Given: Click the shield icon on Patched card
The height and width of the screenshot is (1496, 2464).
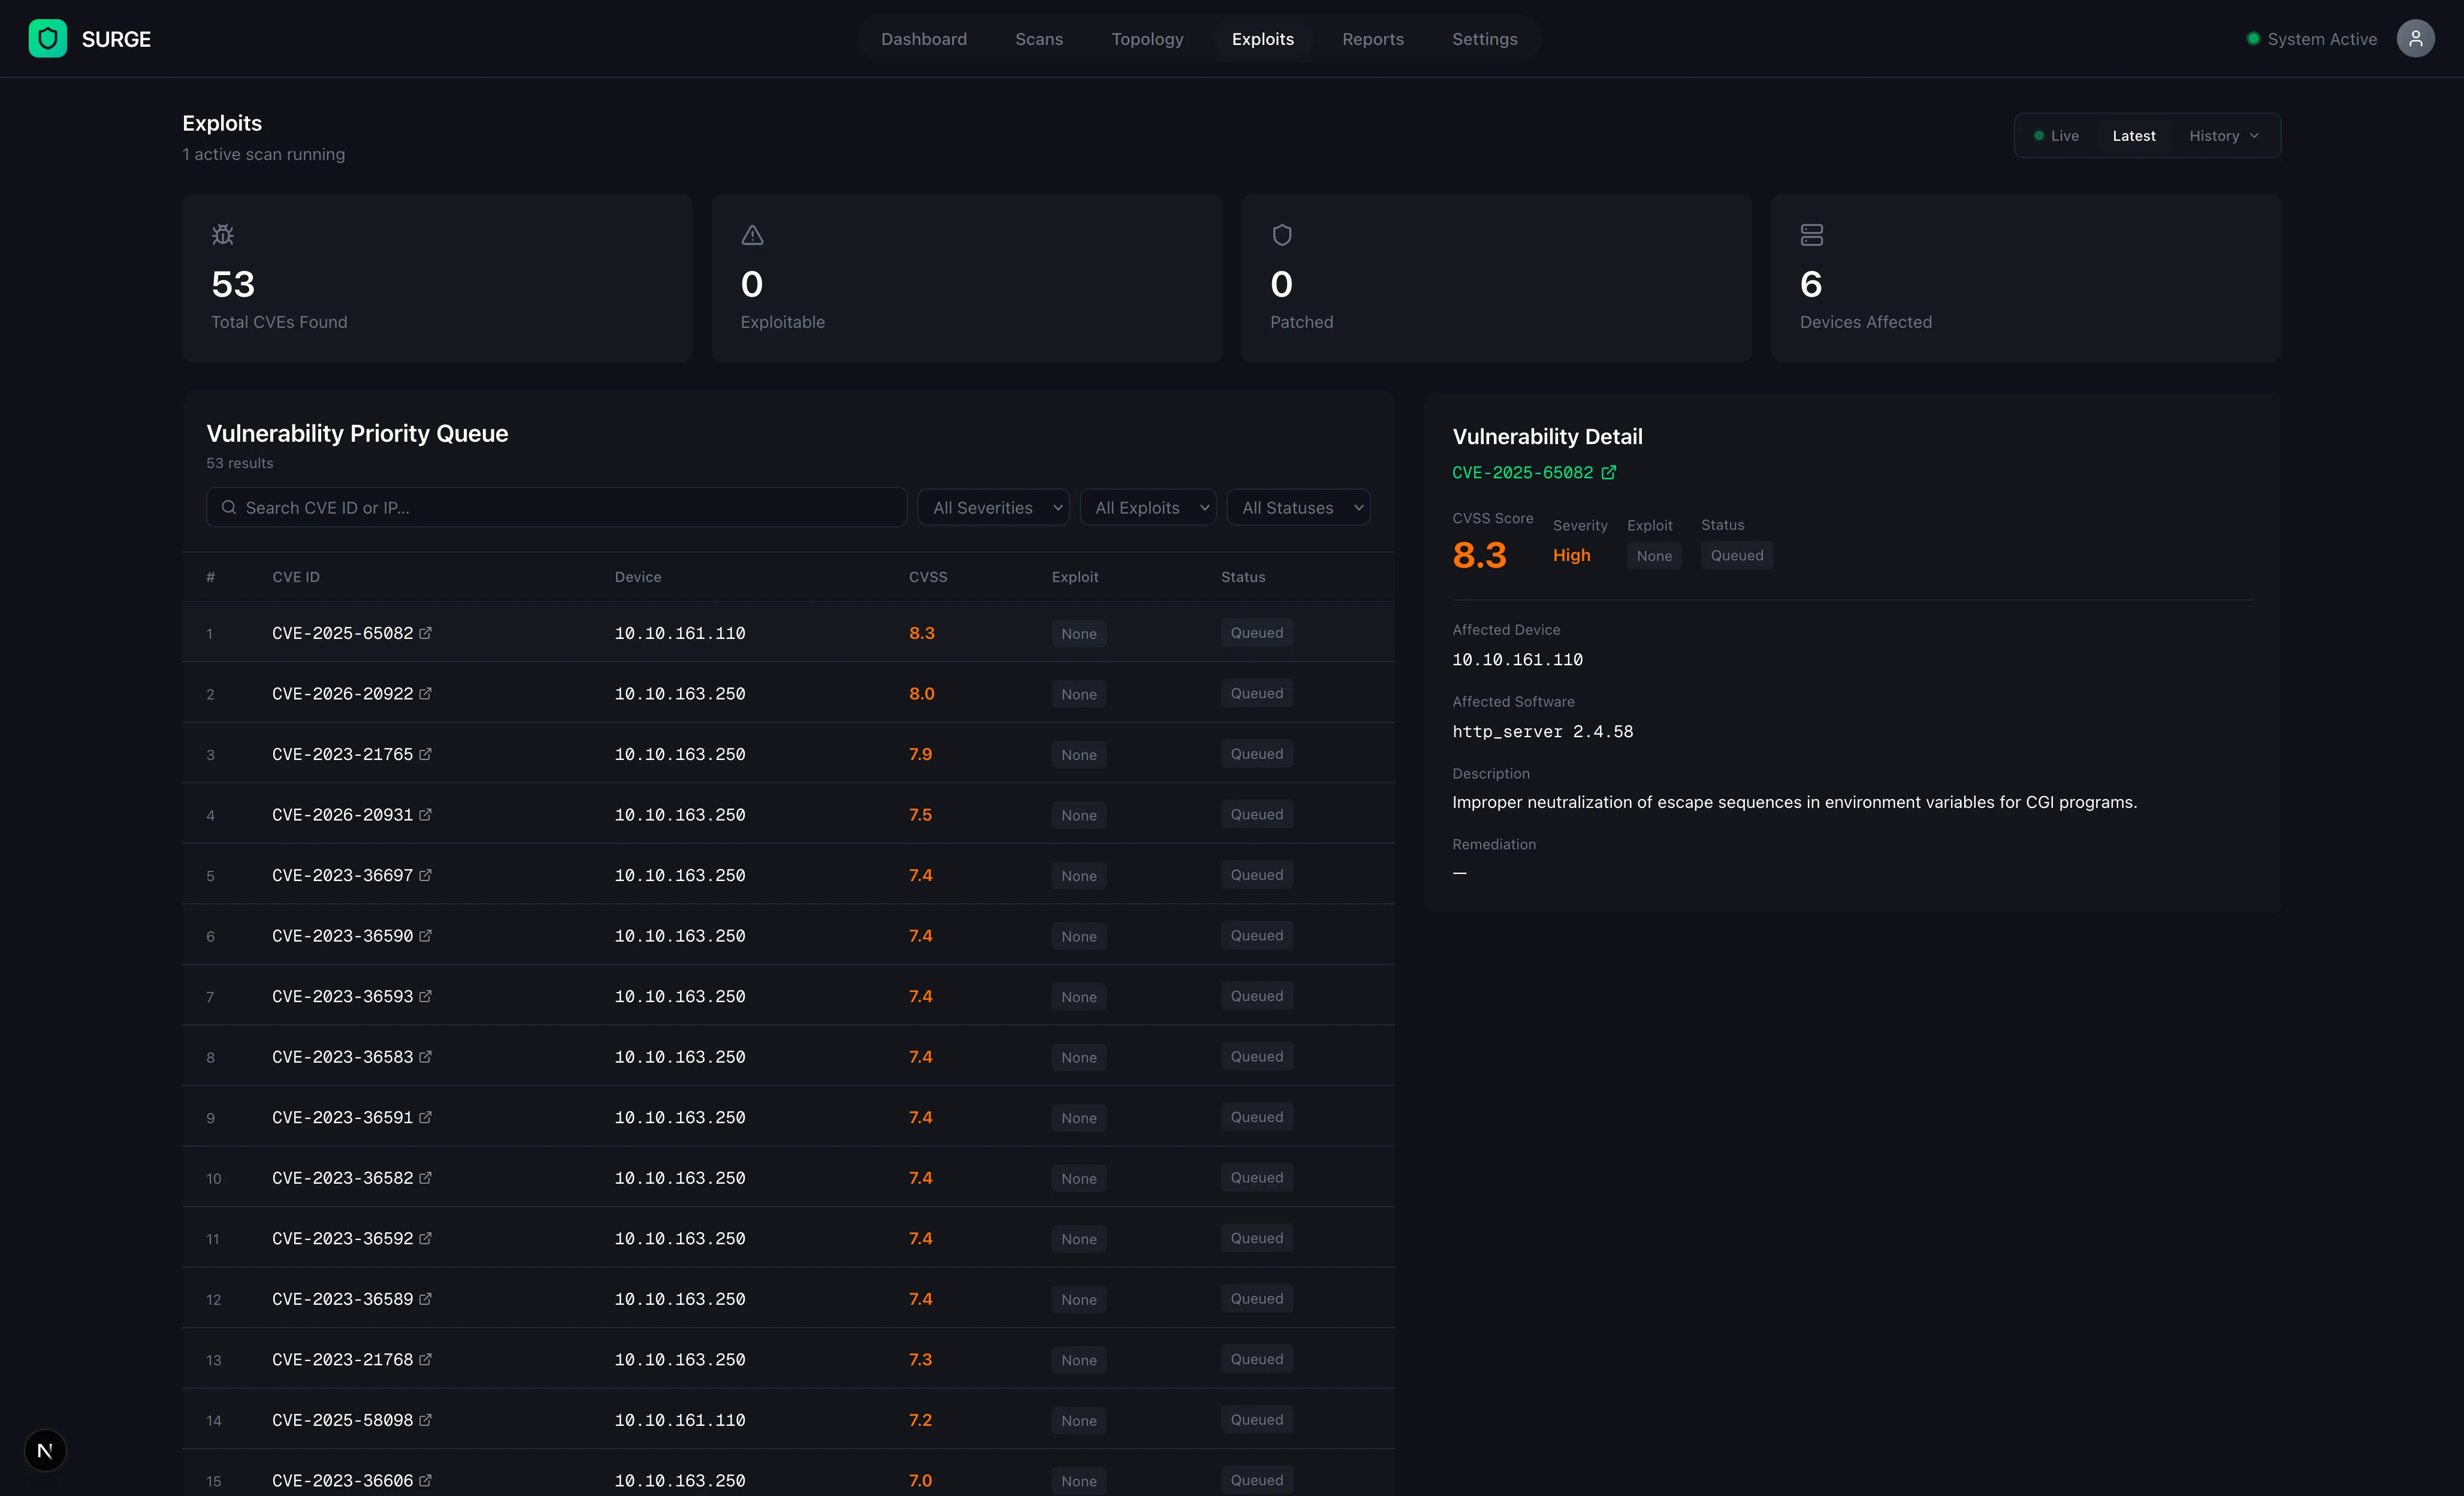Looking at the screenshot, I should pyautogui.click(x=1282, y=235).
